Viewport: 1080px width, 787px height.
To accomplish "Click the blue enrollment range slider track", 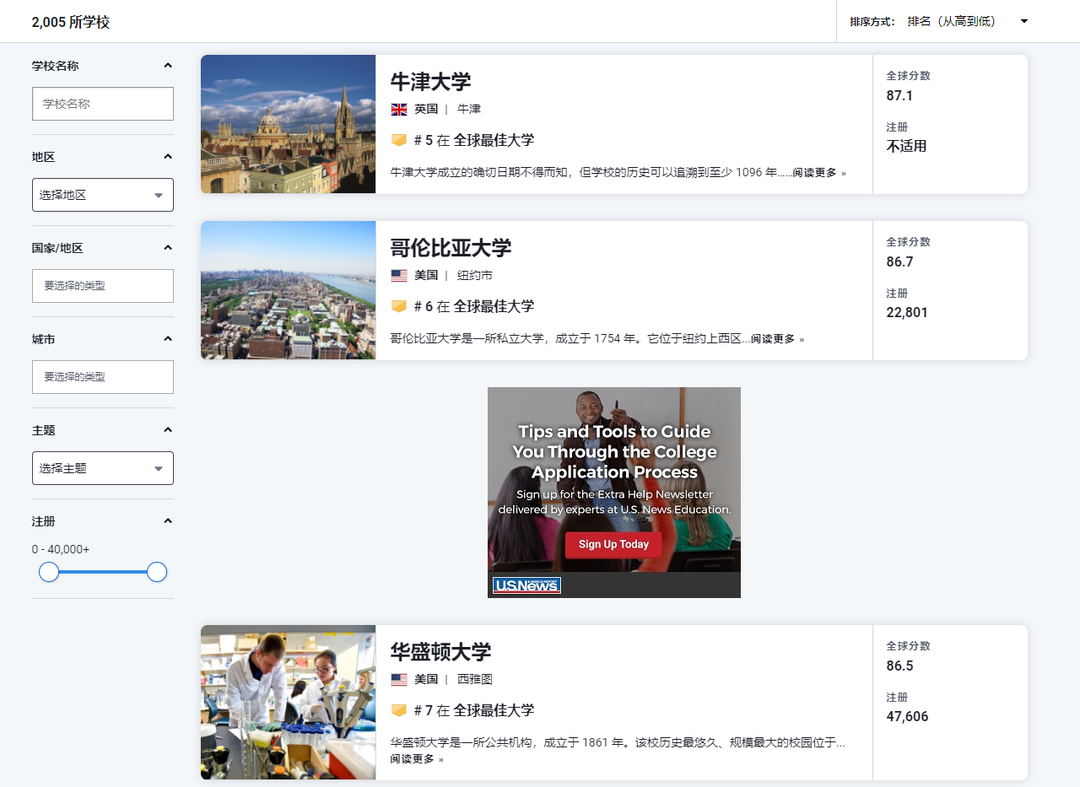I will coord(103,572).
